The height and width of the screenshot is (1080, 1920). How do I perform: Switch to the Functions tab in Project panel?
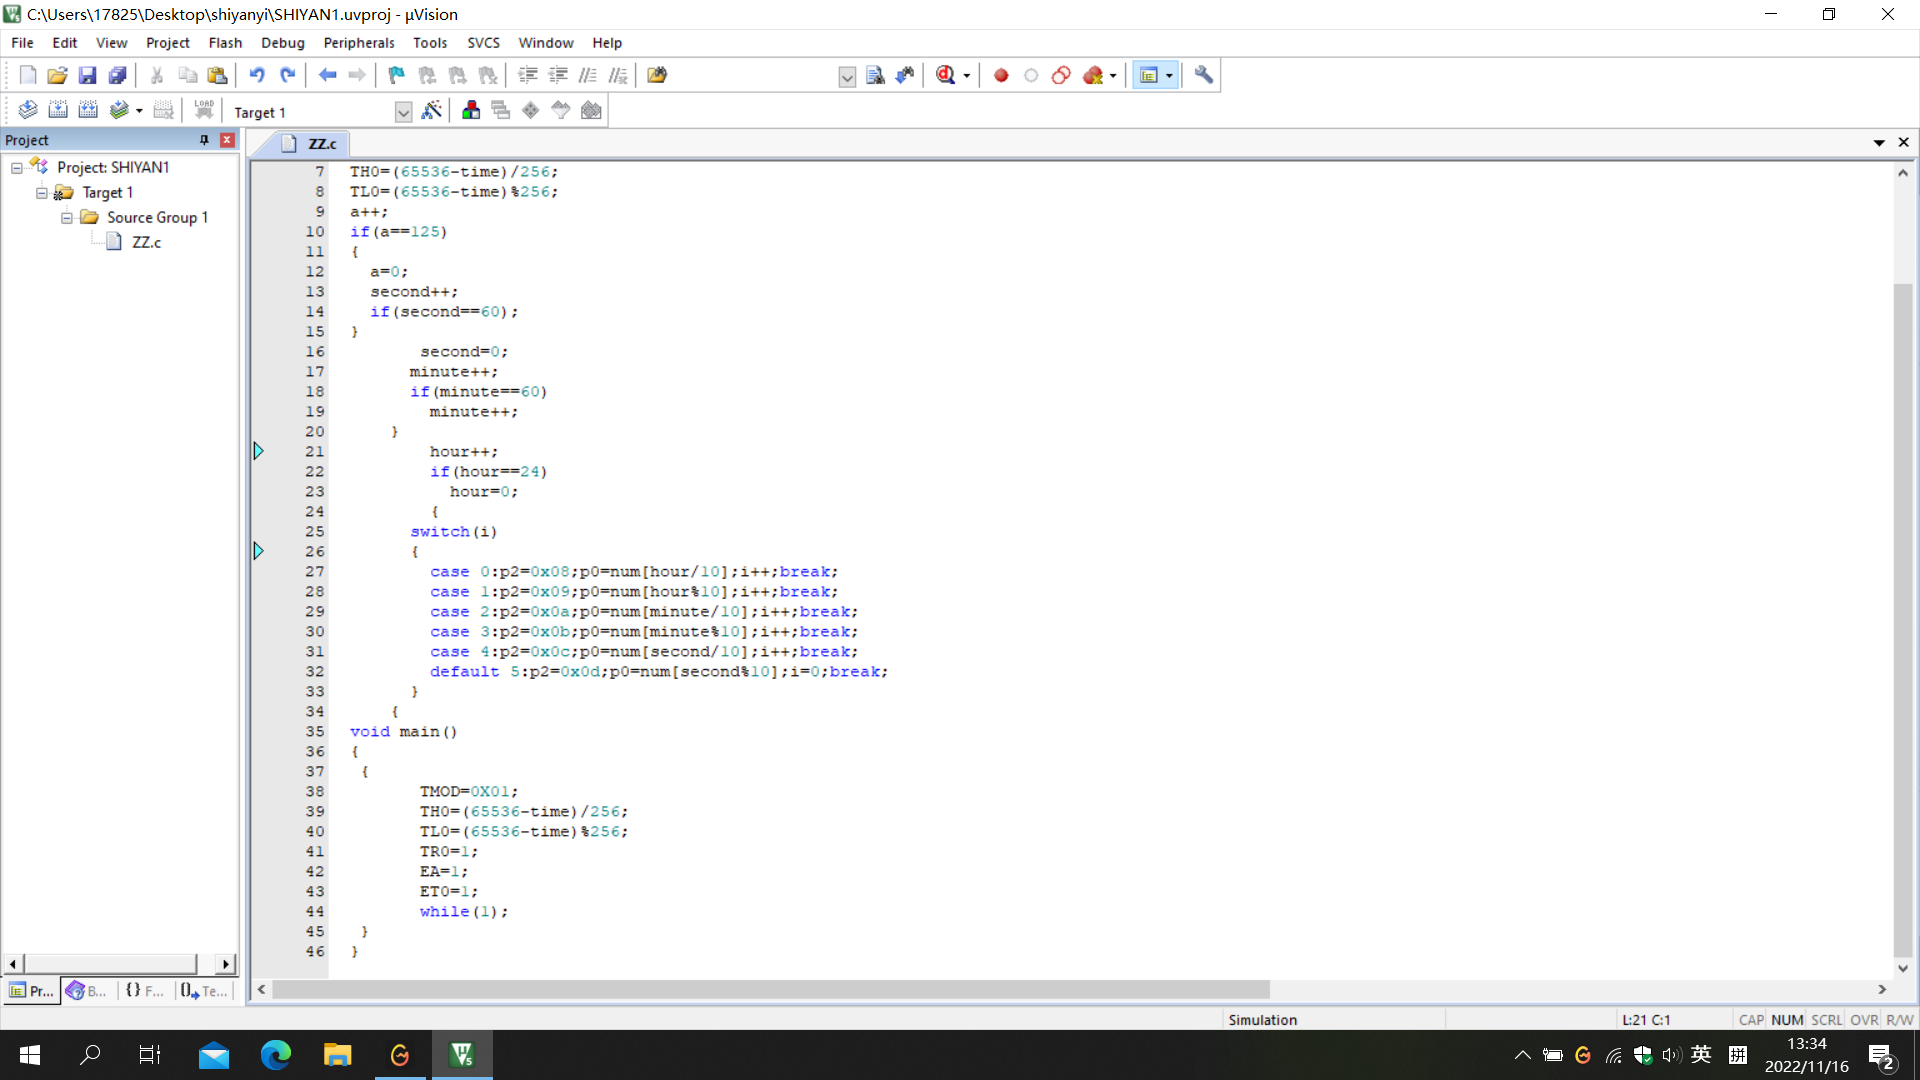[144, 991]
